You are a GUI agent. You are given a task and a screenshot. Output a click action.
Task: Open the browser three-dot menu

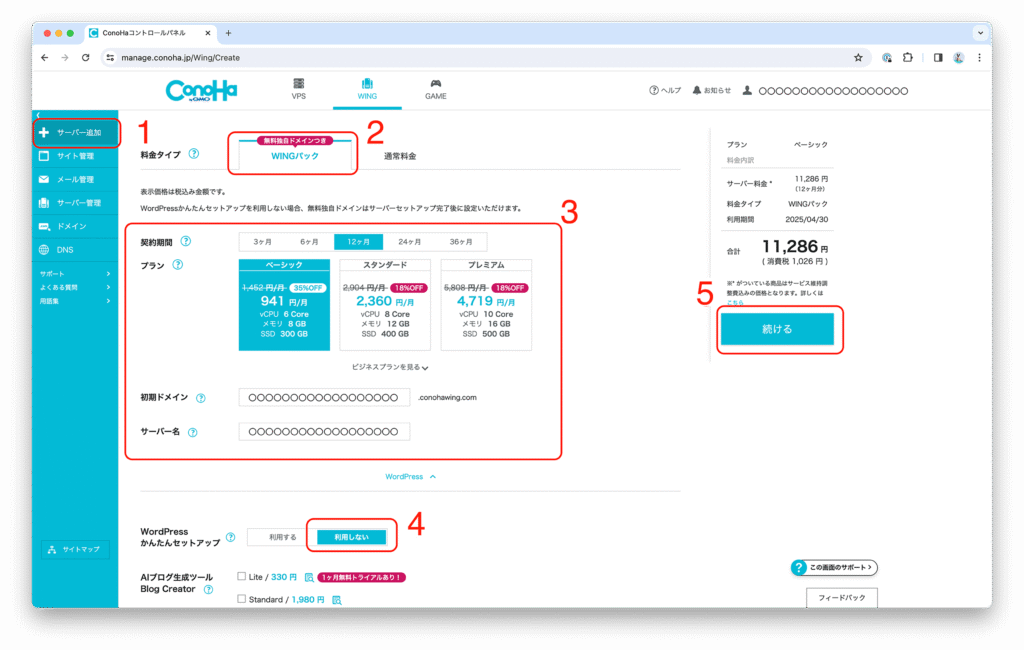click(x=980, y=57)
